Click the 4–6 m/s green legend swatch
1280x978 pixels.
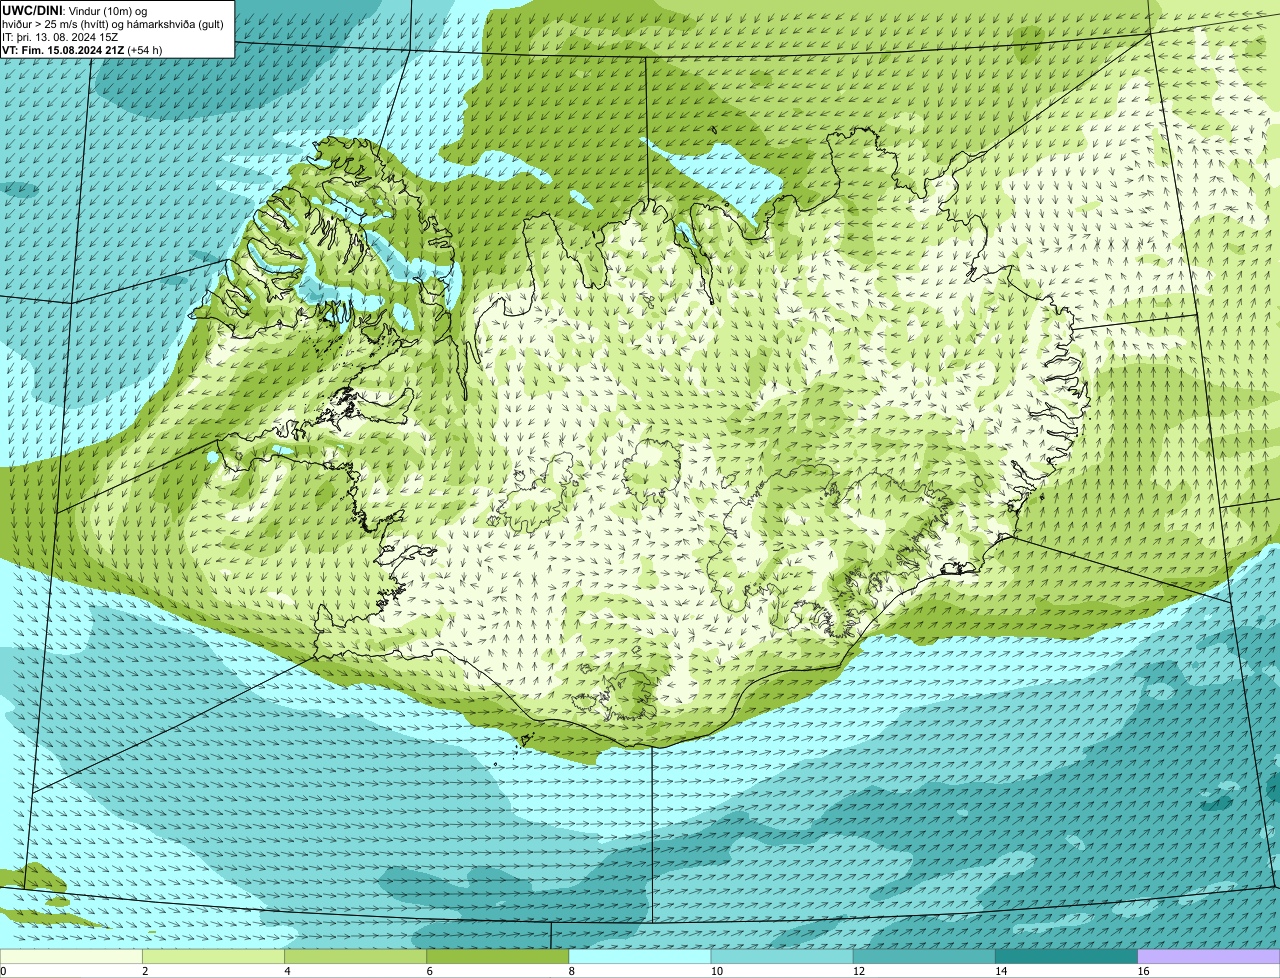pos(355,956)
